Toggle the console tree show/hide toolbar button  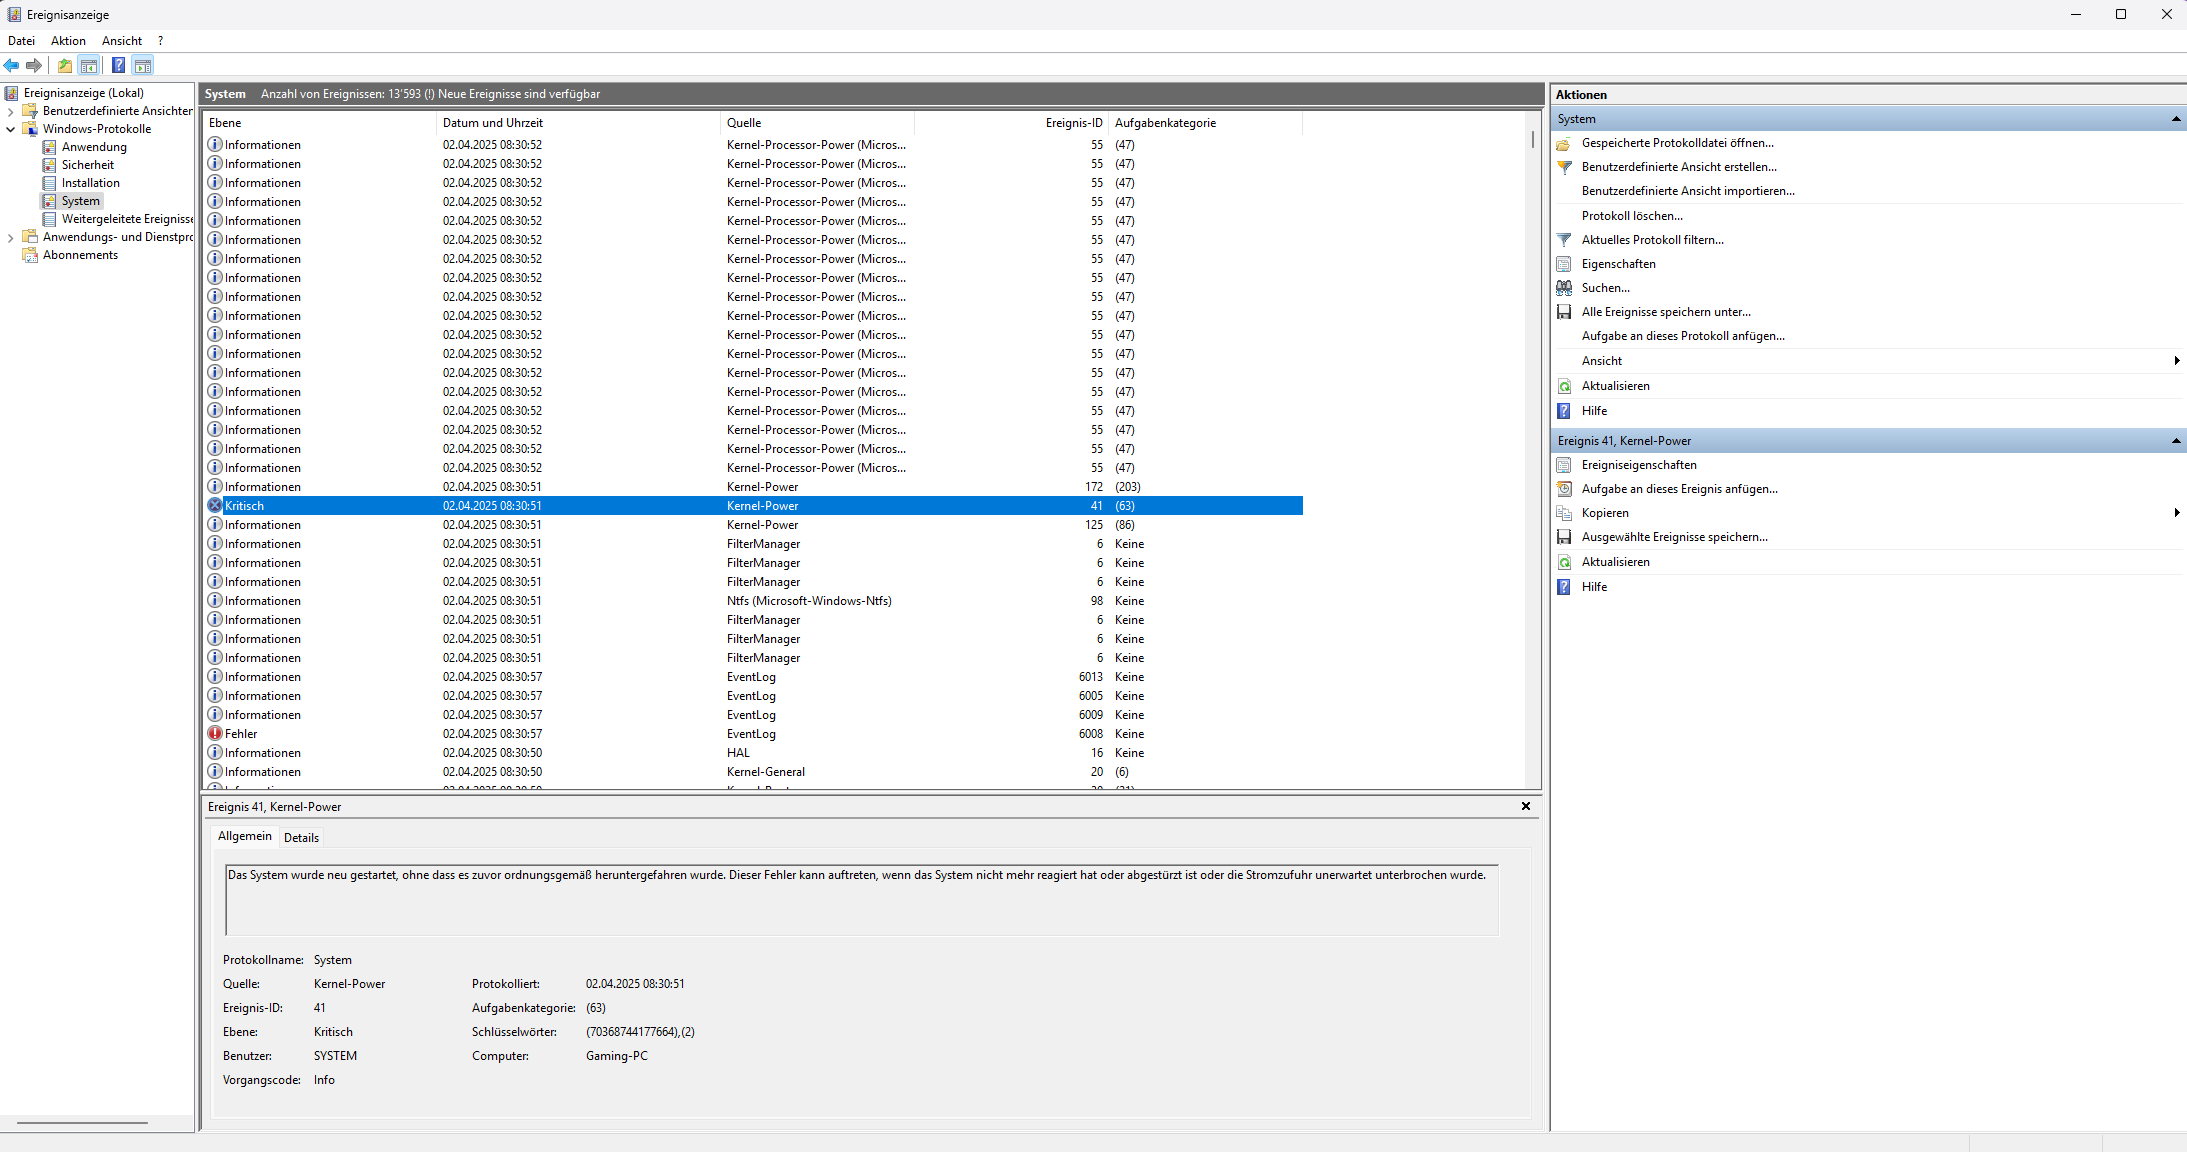(89, 66)
